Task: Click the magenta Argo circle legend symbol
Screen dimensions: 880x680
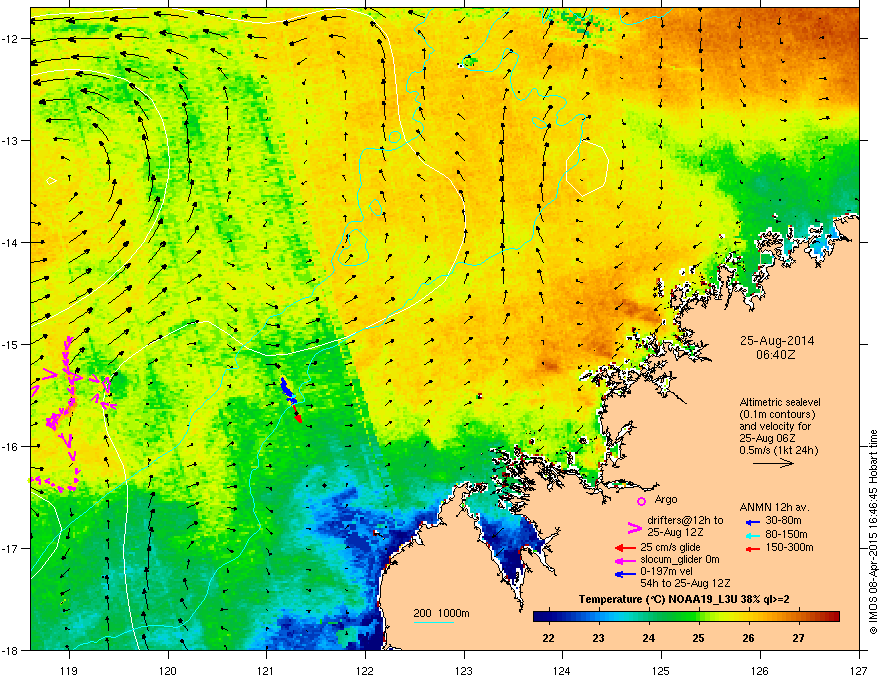Action: pyautogui.click(x=641, y=501)
